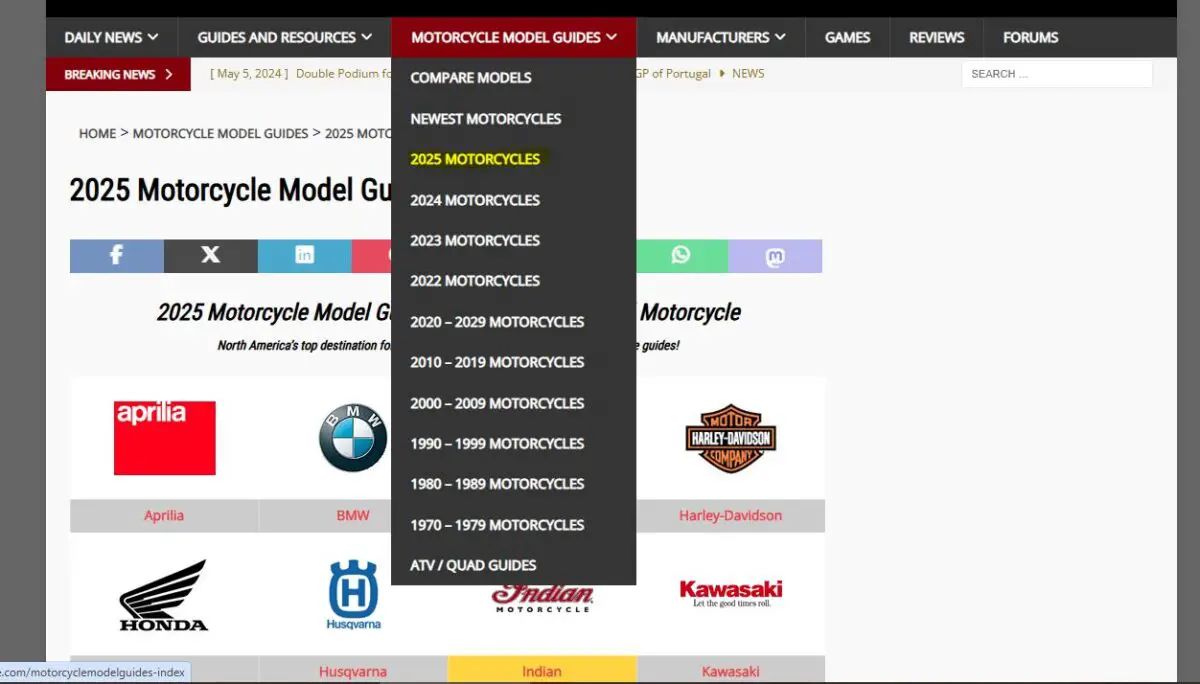Select 2025 Motorcycles from the open menu

(x=475, y=158)
